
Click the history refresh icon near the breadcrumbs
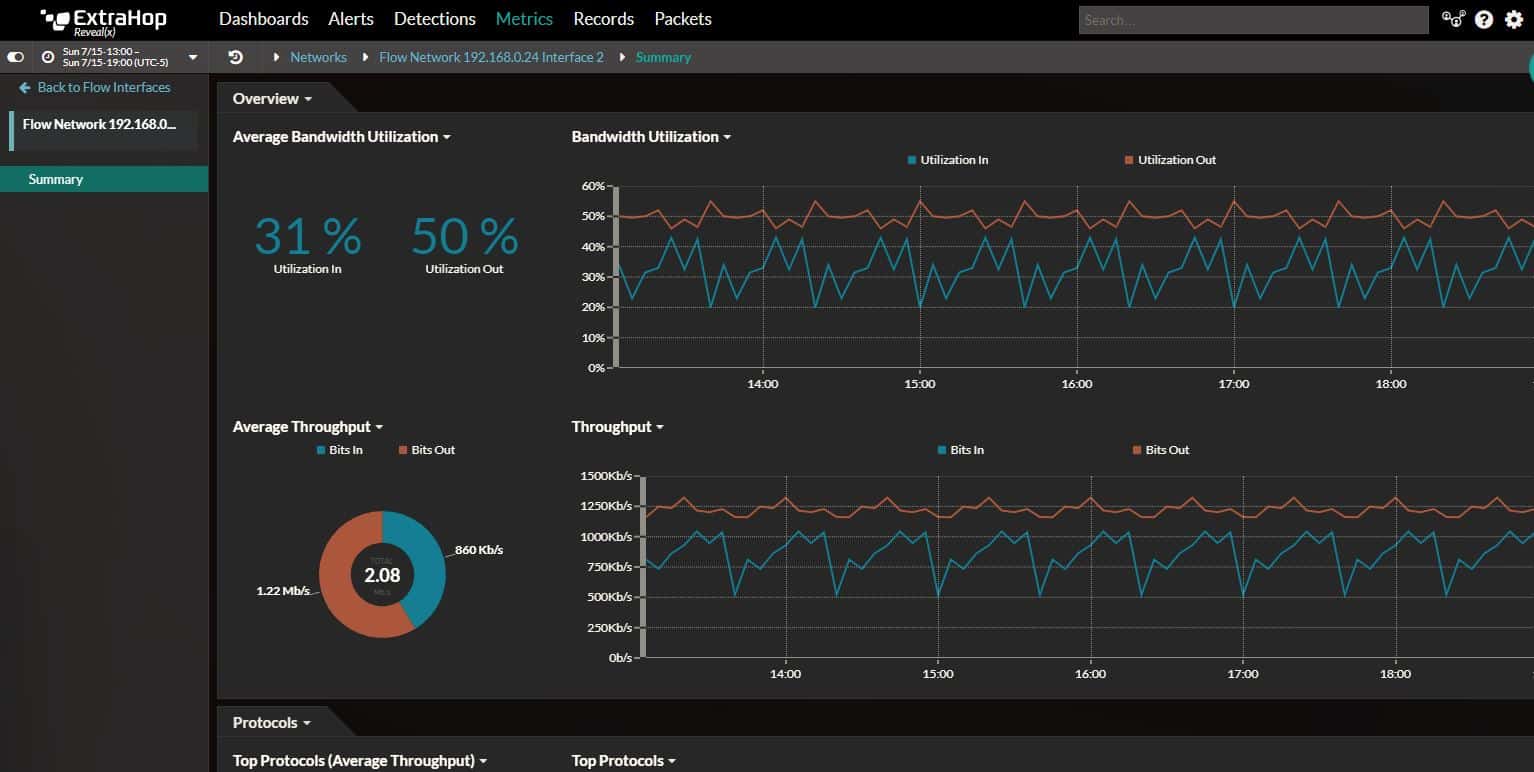[235, 57]
